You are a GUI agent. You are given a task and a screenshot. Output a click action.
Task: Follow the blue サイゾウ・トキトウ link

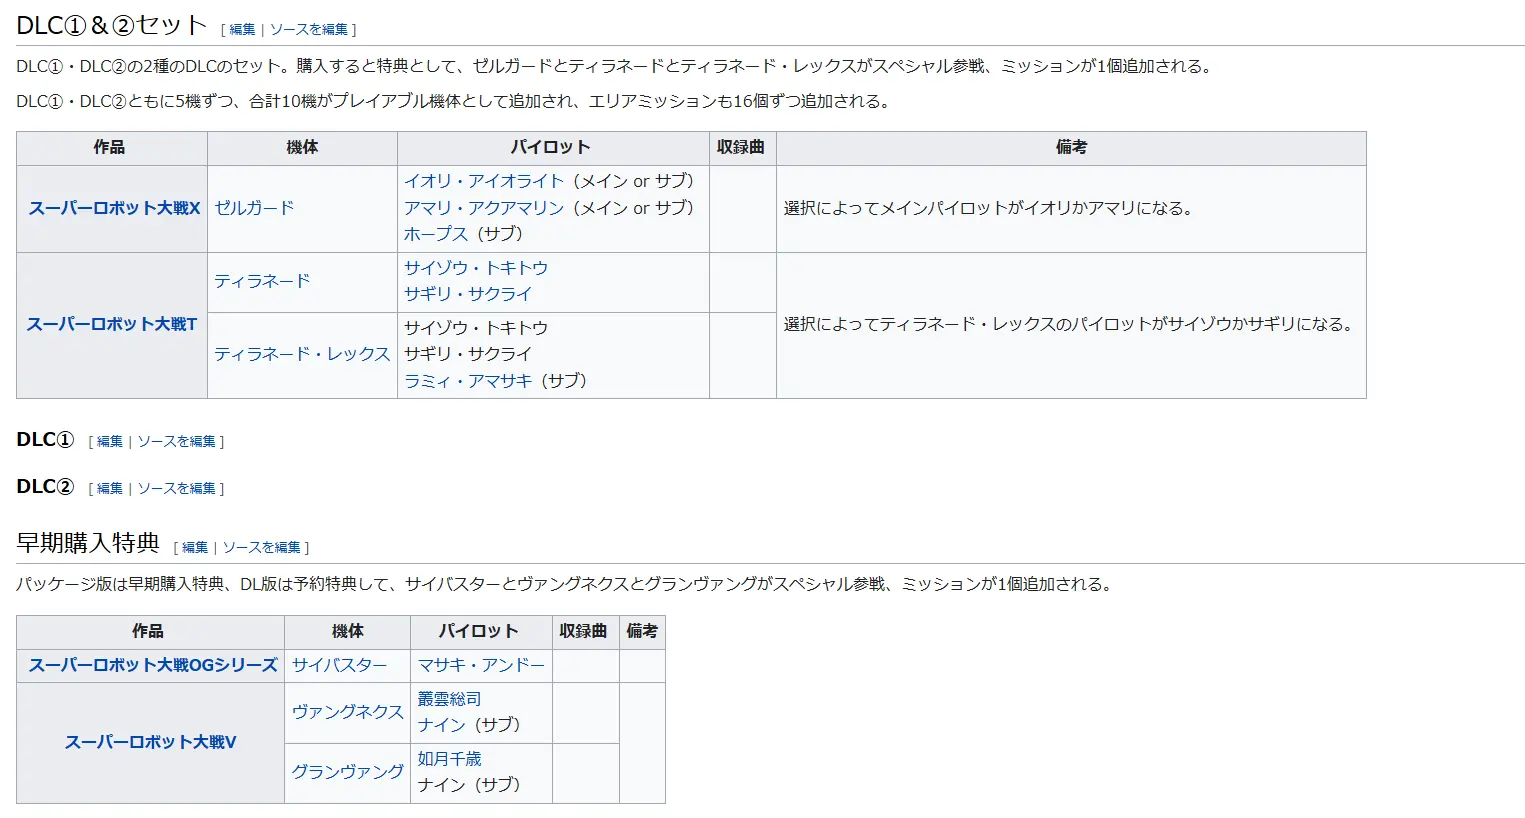click(476, 268)
